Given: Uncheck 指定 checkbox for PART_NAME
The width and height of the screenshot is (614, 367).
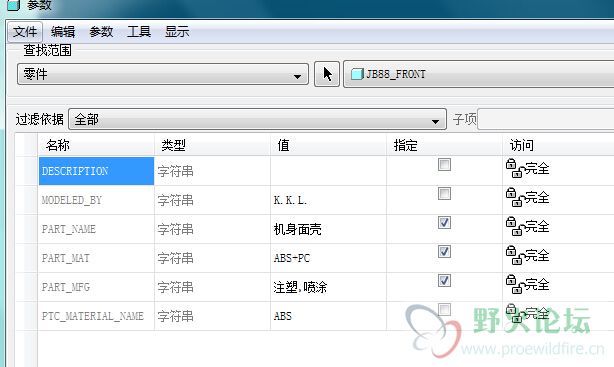Looking at the screenshot, I should point(444,222).
